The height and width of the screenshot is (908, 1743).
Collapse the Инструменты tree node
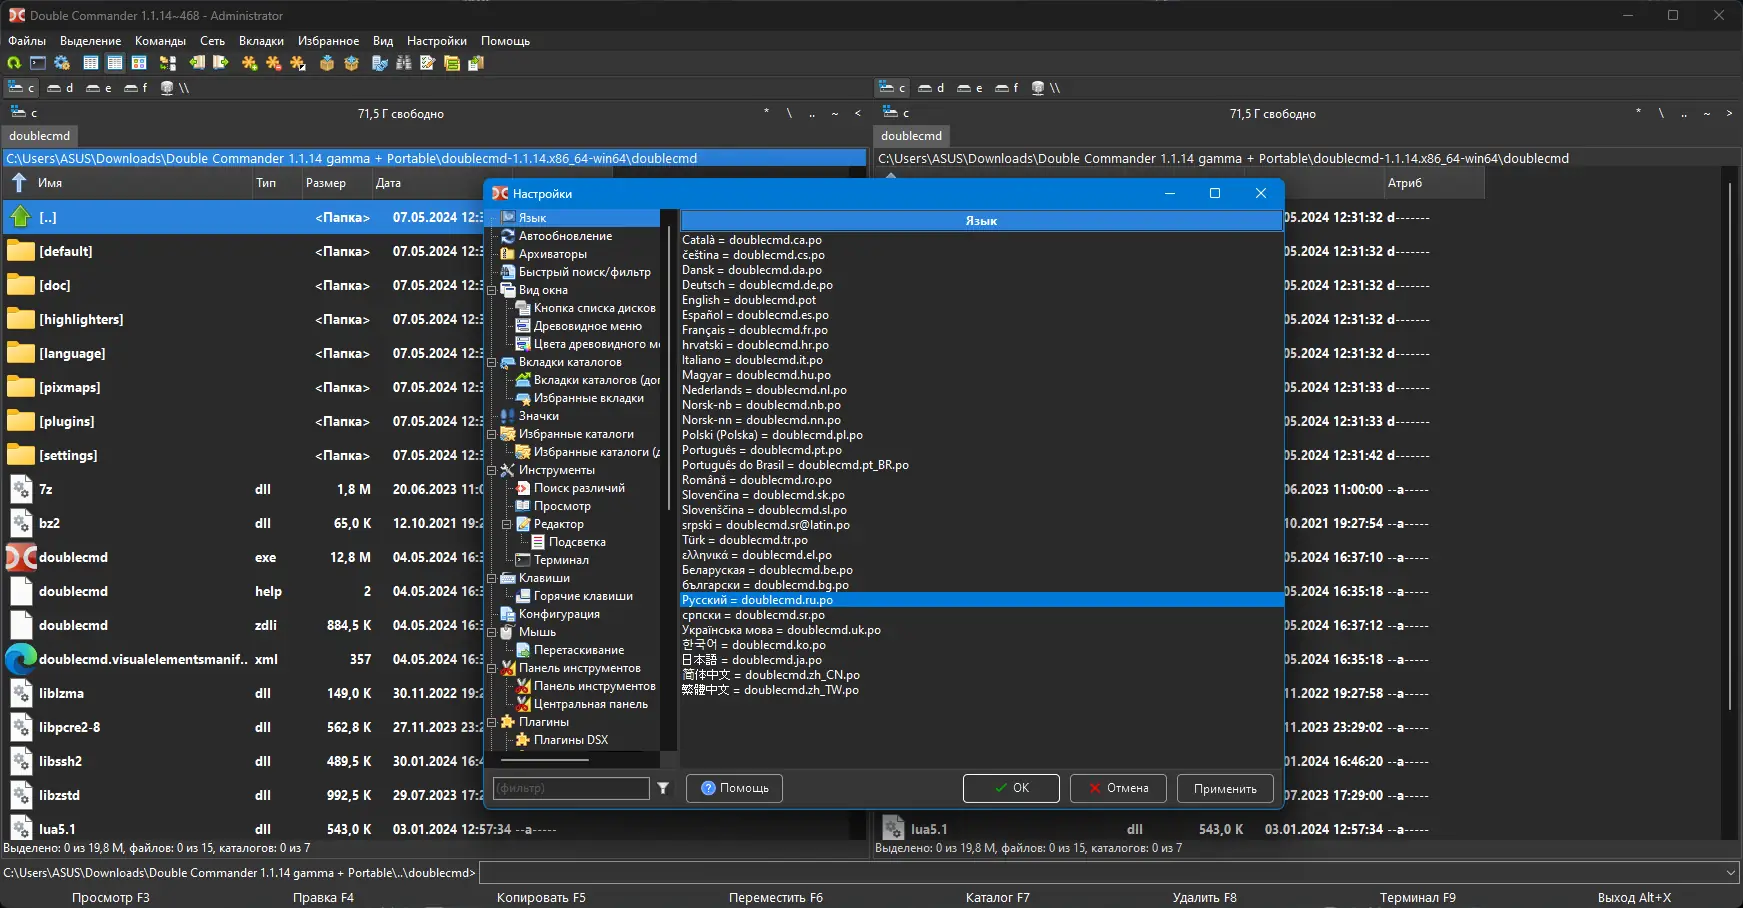click(492, 470)
